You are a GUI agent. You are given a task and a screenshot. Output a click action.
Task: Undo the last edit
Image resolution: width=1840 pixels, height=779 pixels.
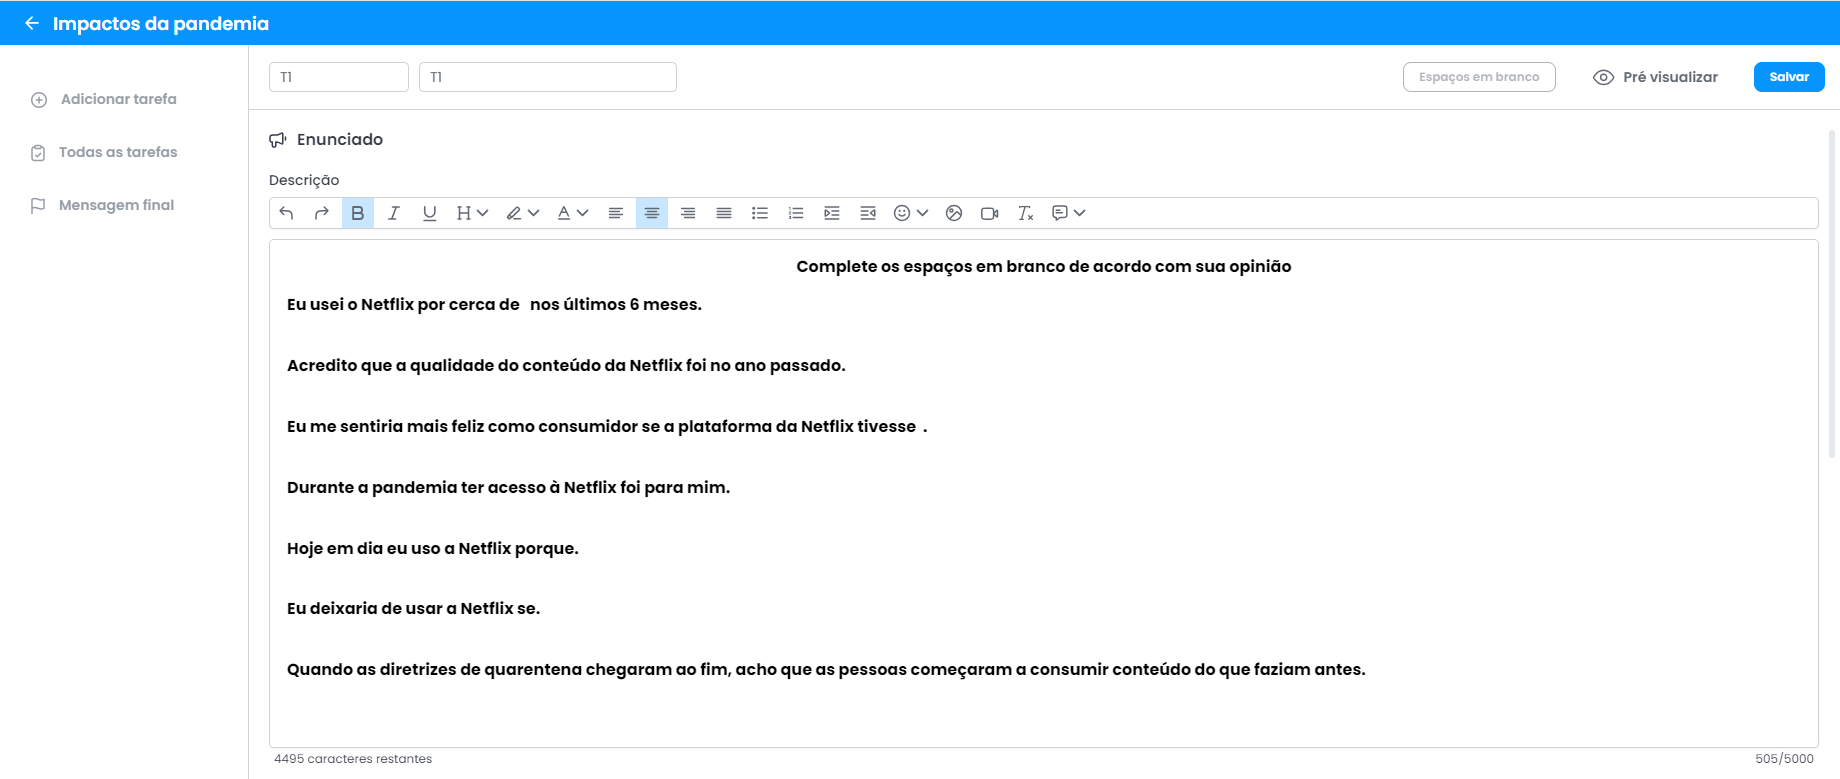[286, 213]
